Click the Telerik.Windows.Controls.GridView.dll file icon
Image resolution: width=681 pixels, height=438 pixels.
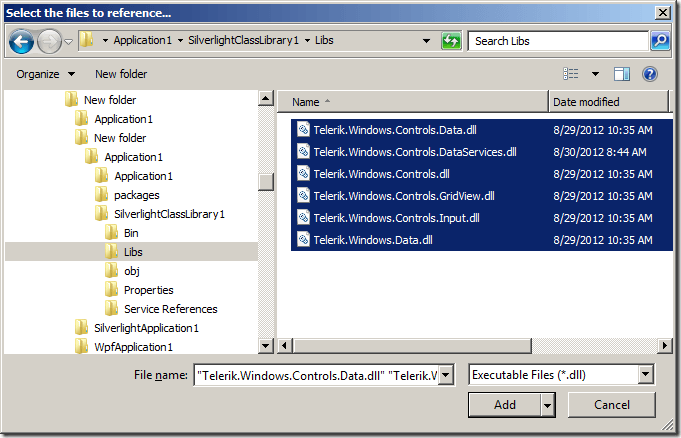click(302, 196)
